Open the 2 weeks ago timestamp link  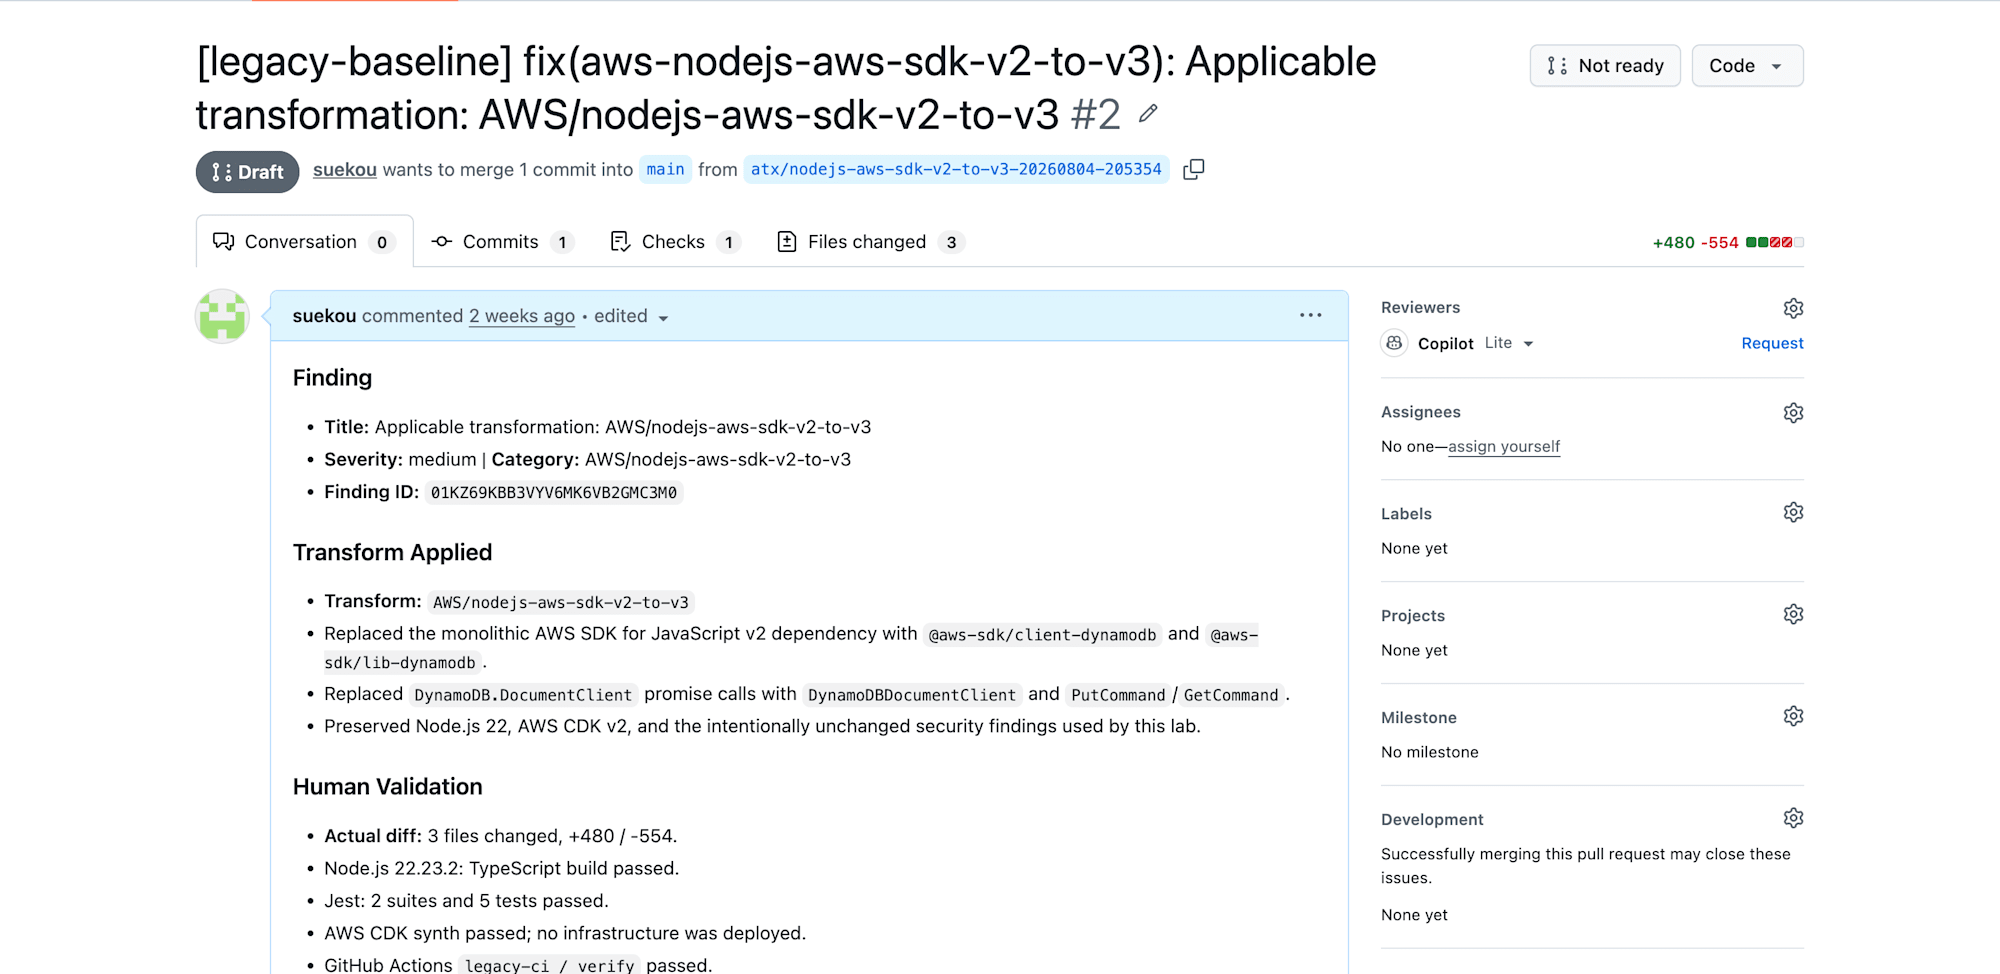point(522,316)
